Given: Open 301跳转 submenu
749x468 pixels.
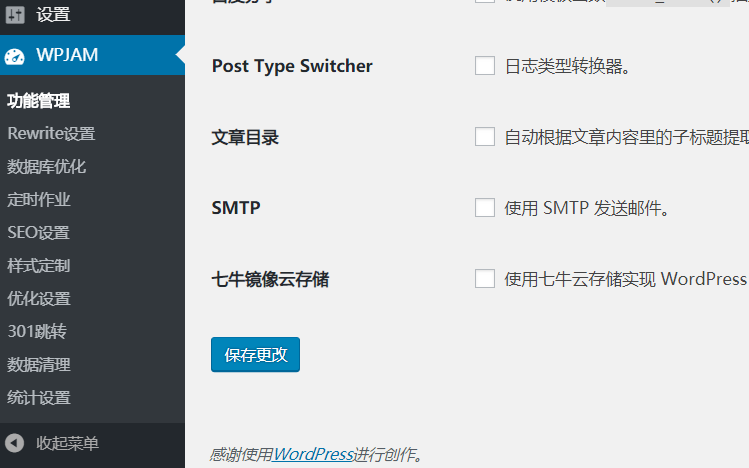Looking at the screenshot, I should tap(37, 331).
